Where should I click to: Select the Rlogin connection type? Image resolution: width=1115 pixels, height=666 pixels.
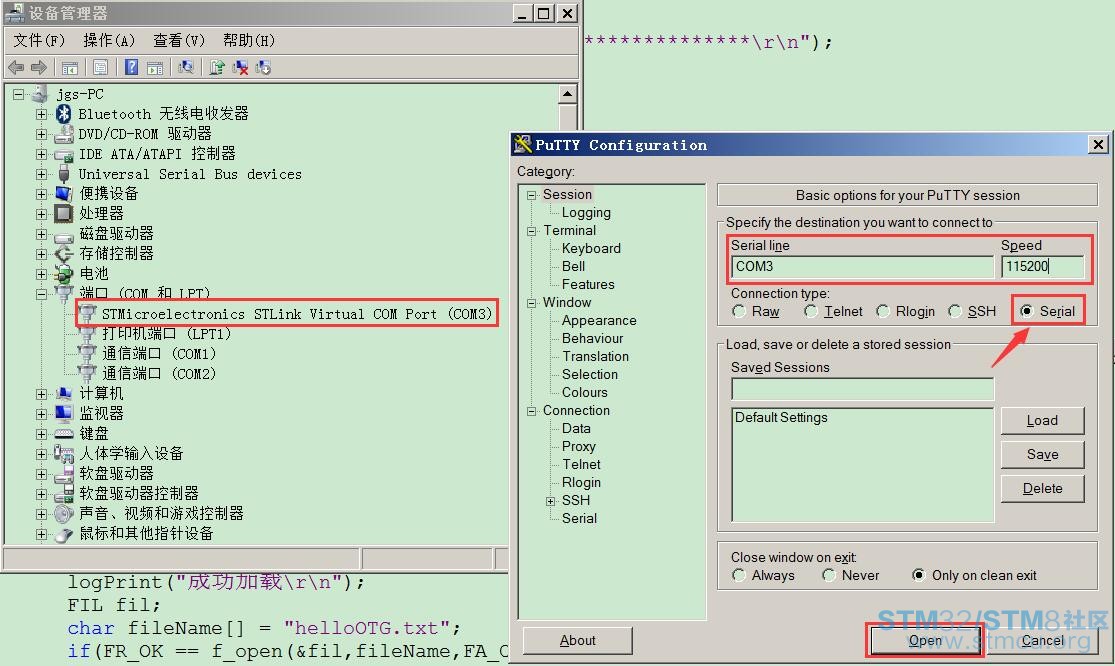[x=882, y=311]
